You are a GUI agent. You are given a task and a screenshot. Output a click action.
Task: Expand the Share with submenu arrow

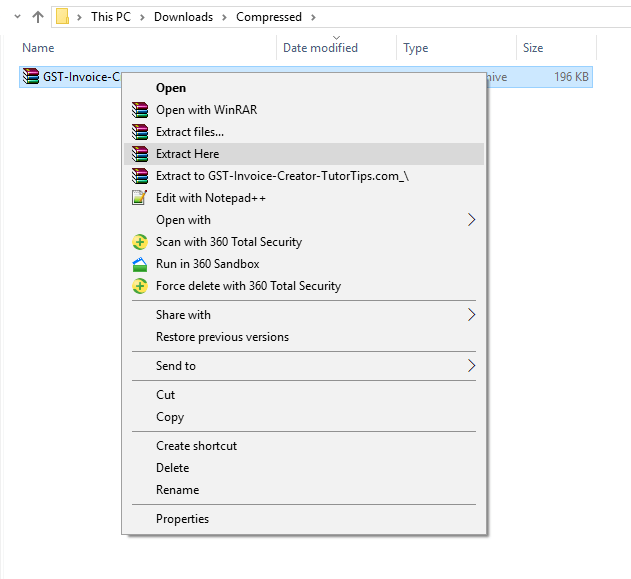tap(471, 315)
